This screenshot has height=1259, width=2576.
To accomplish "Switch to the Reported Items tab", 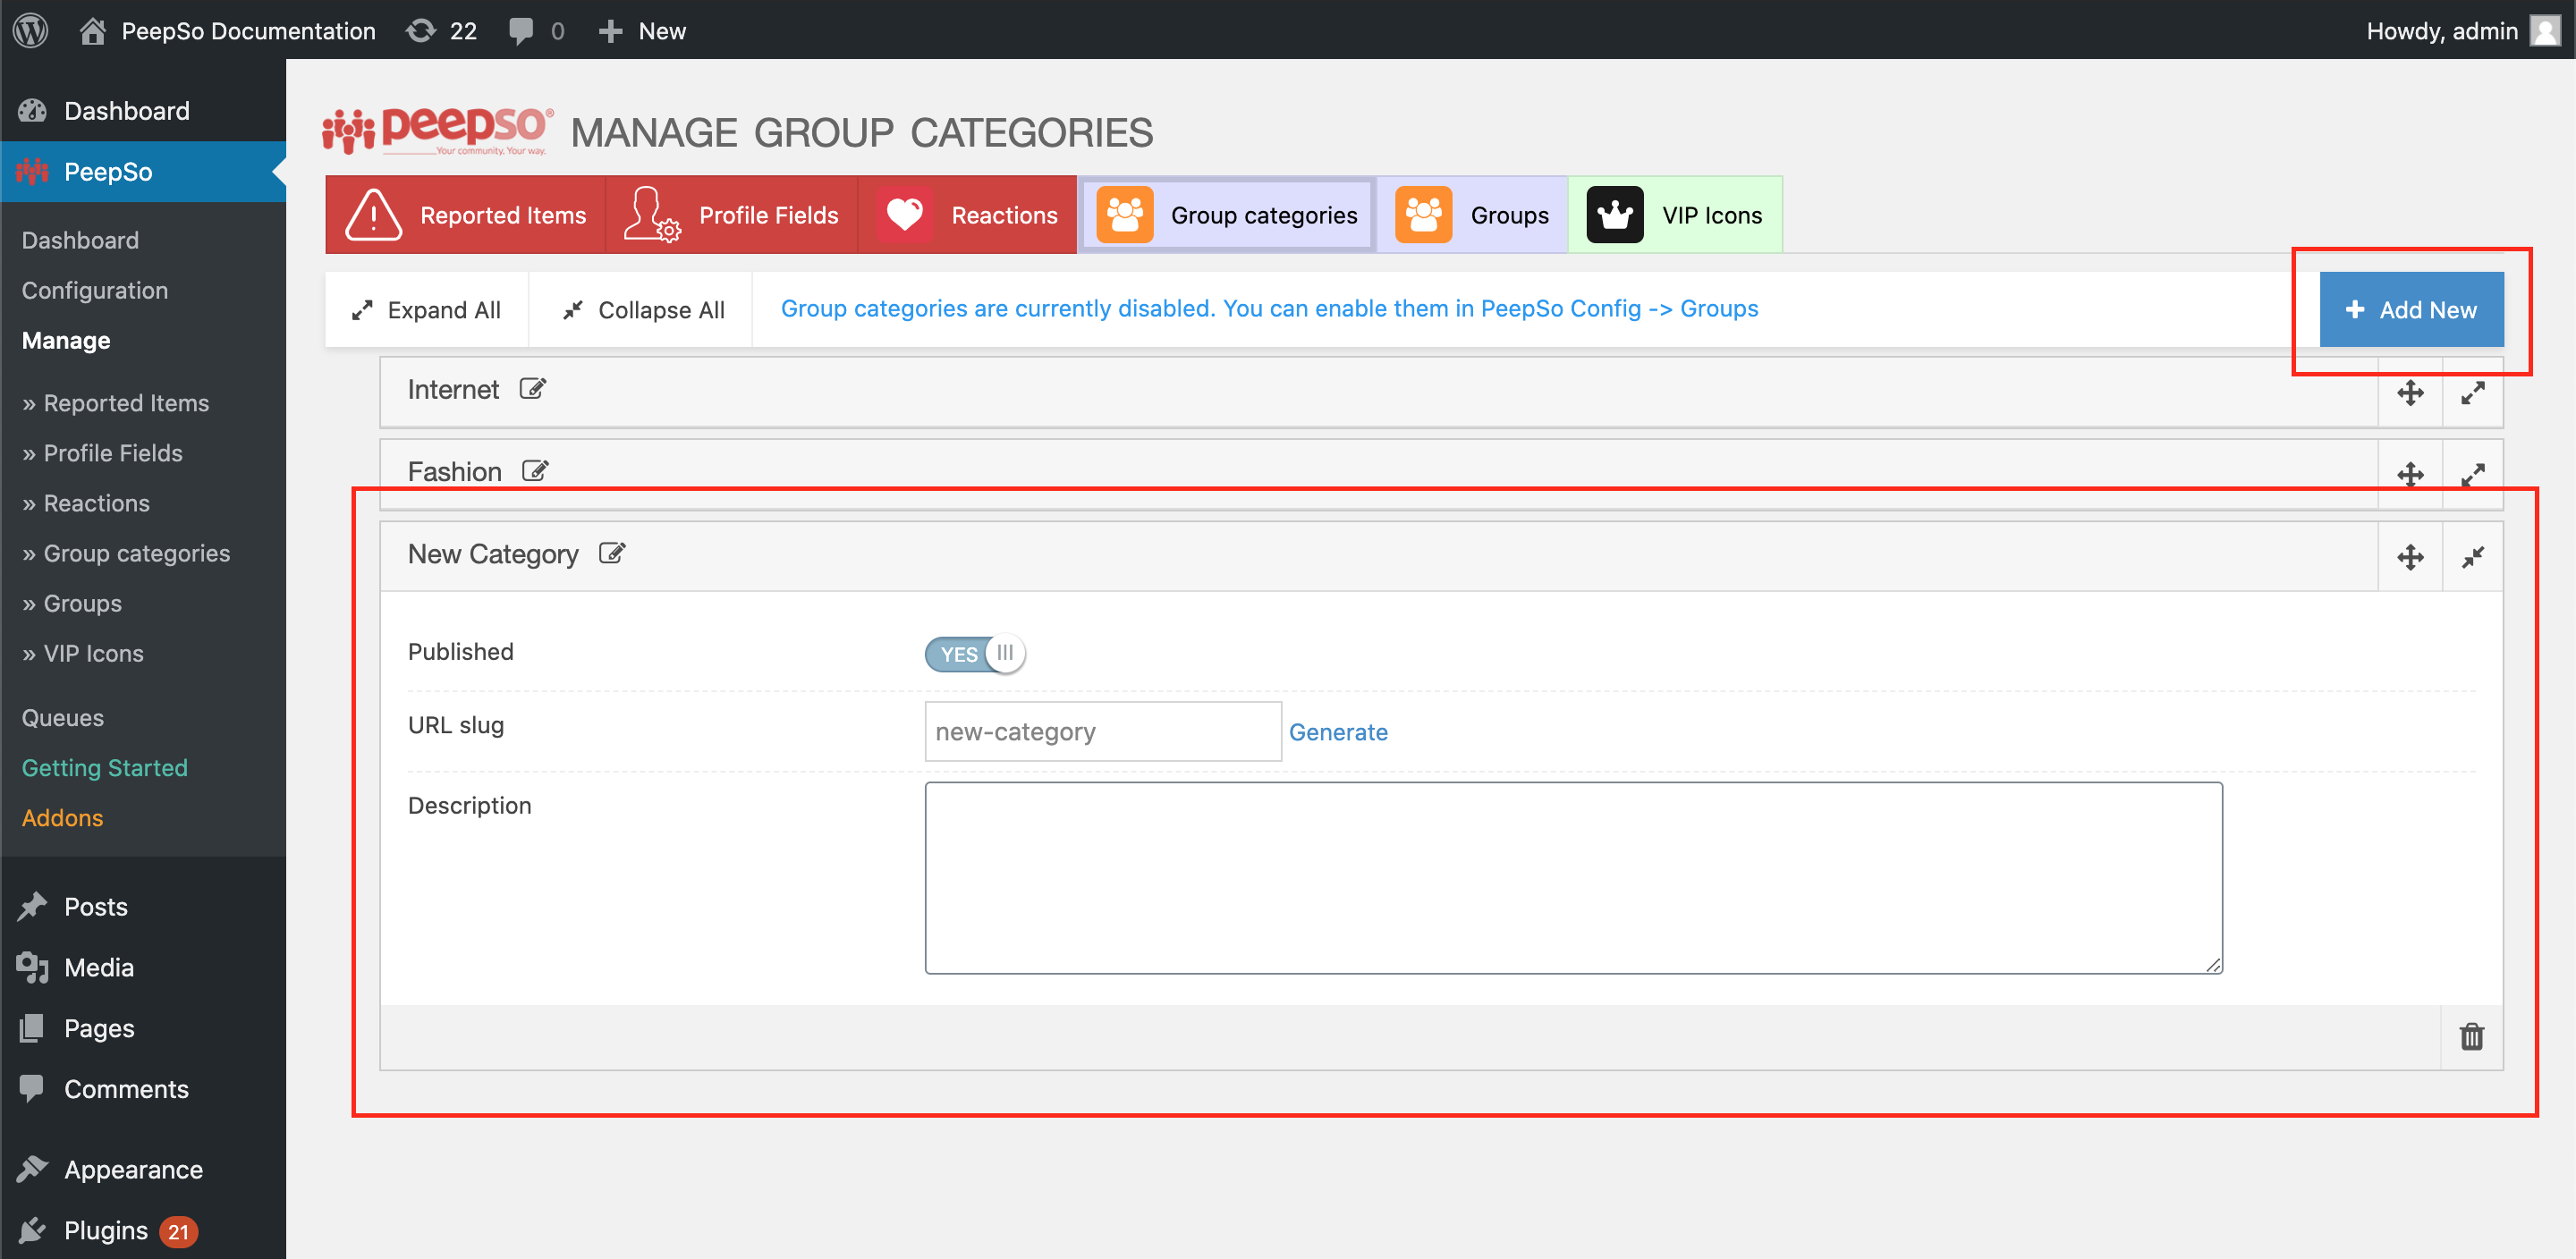I will pos(465,214).
